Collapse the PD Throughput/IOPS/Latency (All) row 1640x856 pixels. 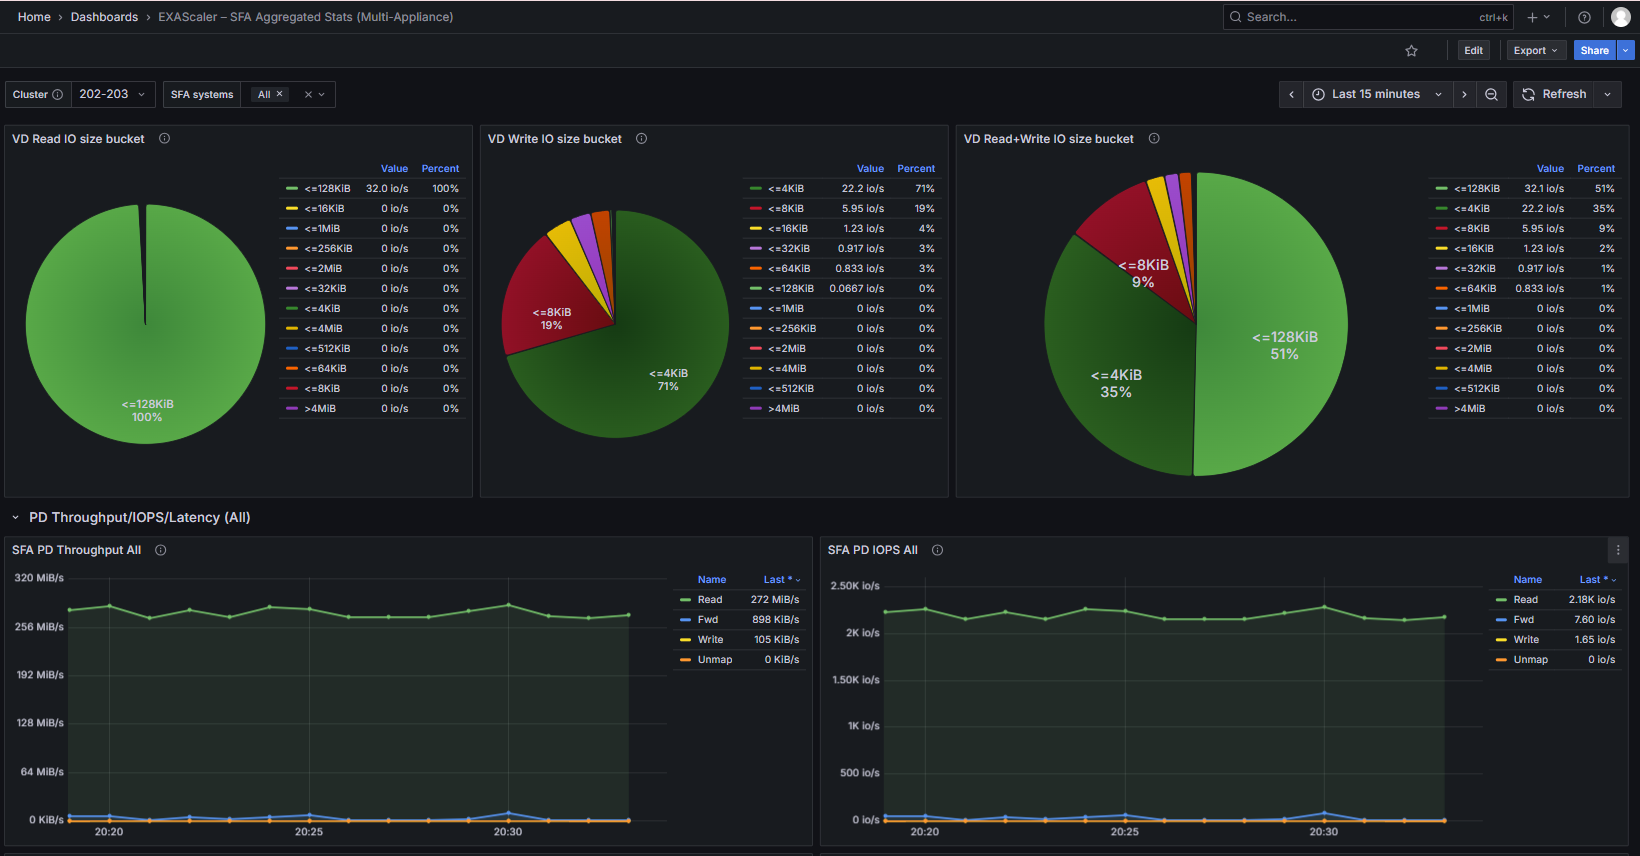(x=16, y=518)
